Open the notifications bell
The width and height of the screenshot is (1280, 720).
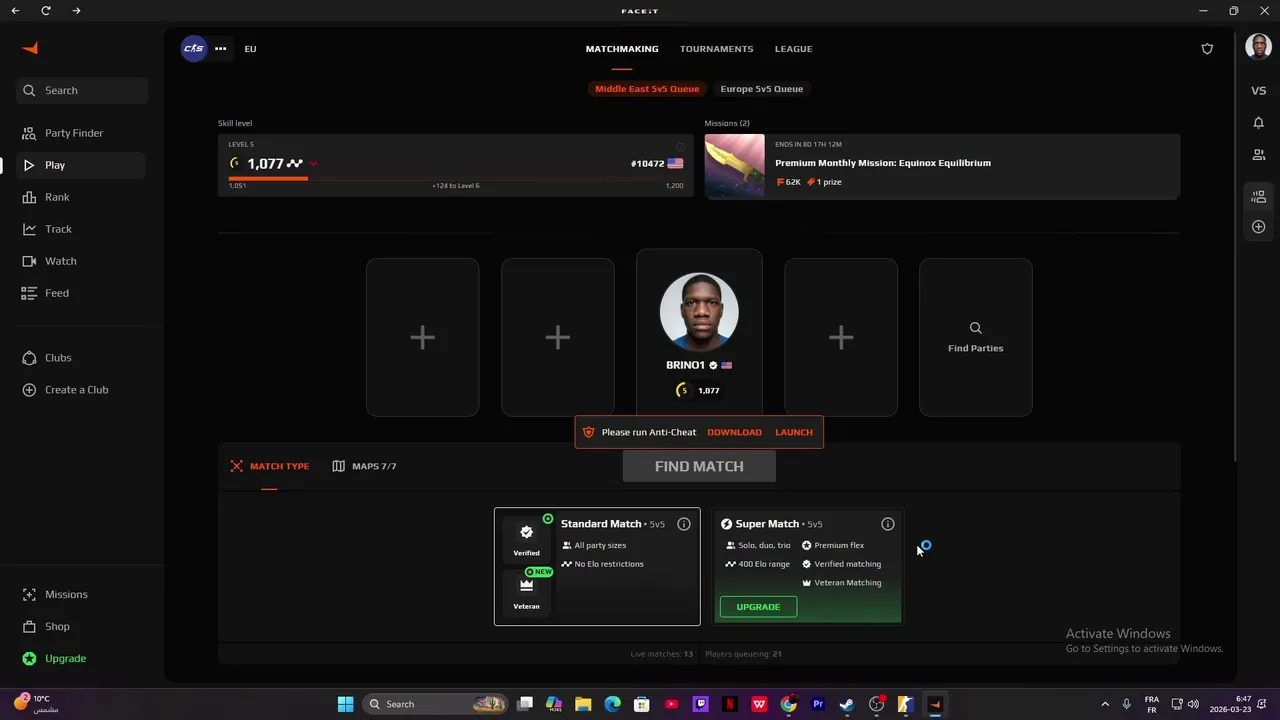[x=1258, y=123]
